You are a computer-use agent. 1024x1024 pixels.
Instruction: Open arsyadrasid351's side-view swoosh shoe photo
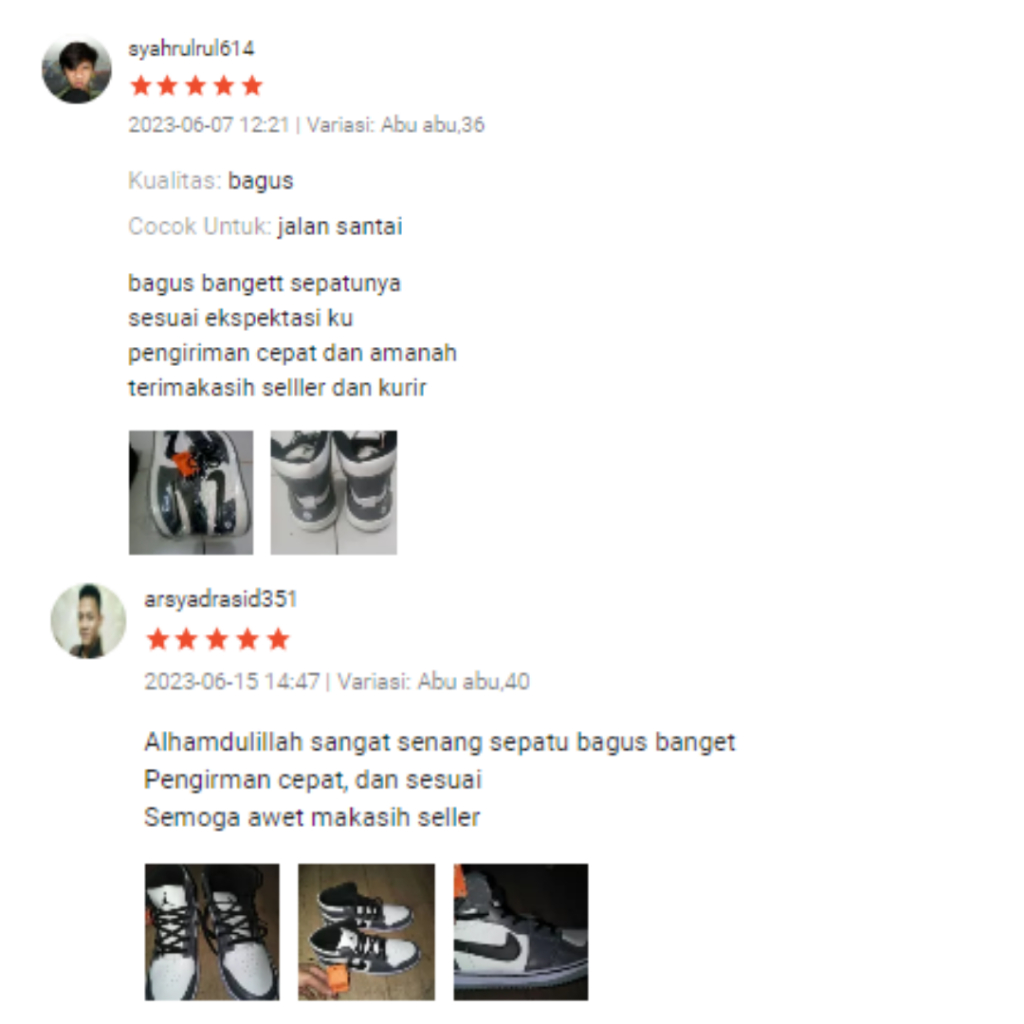click(x=521, y=932)
